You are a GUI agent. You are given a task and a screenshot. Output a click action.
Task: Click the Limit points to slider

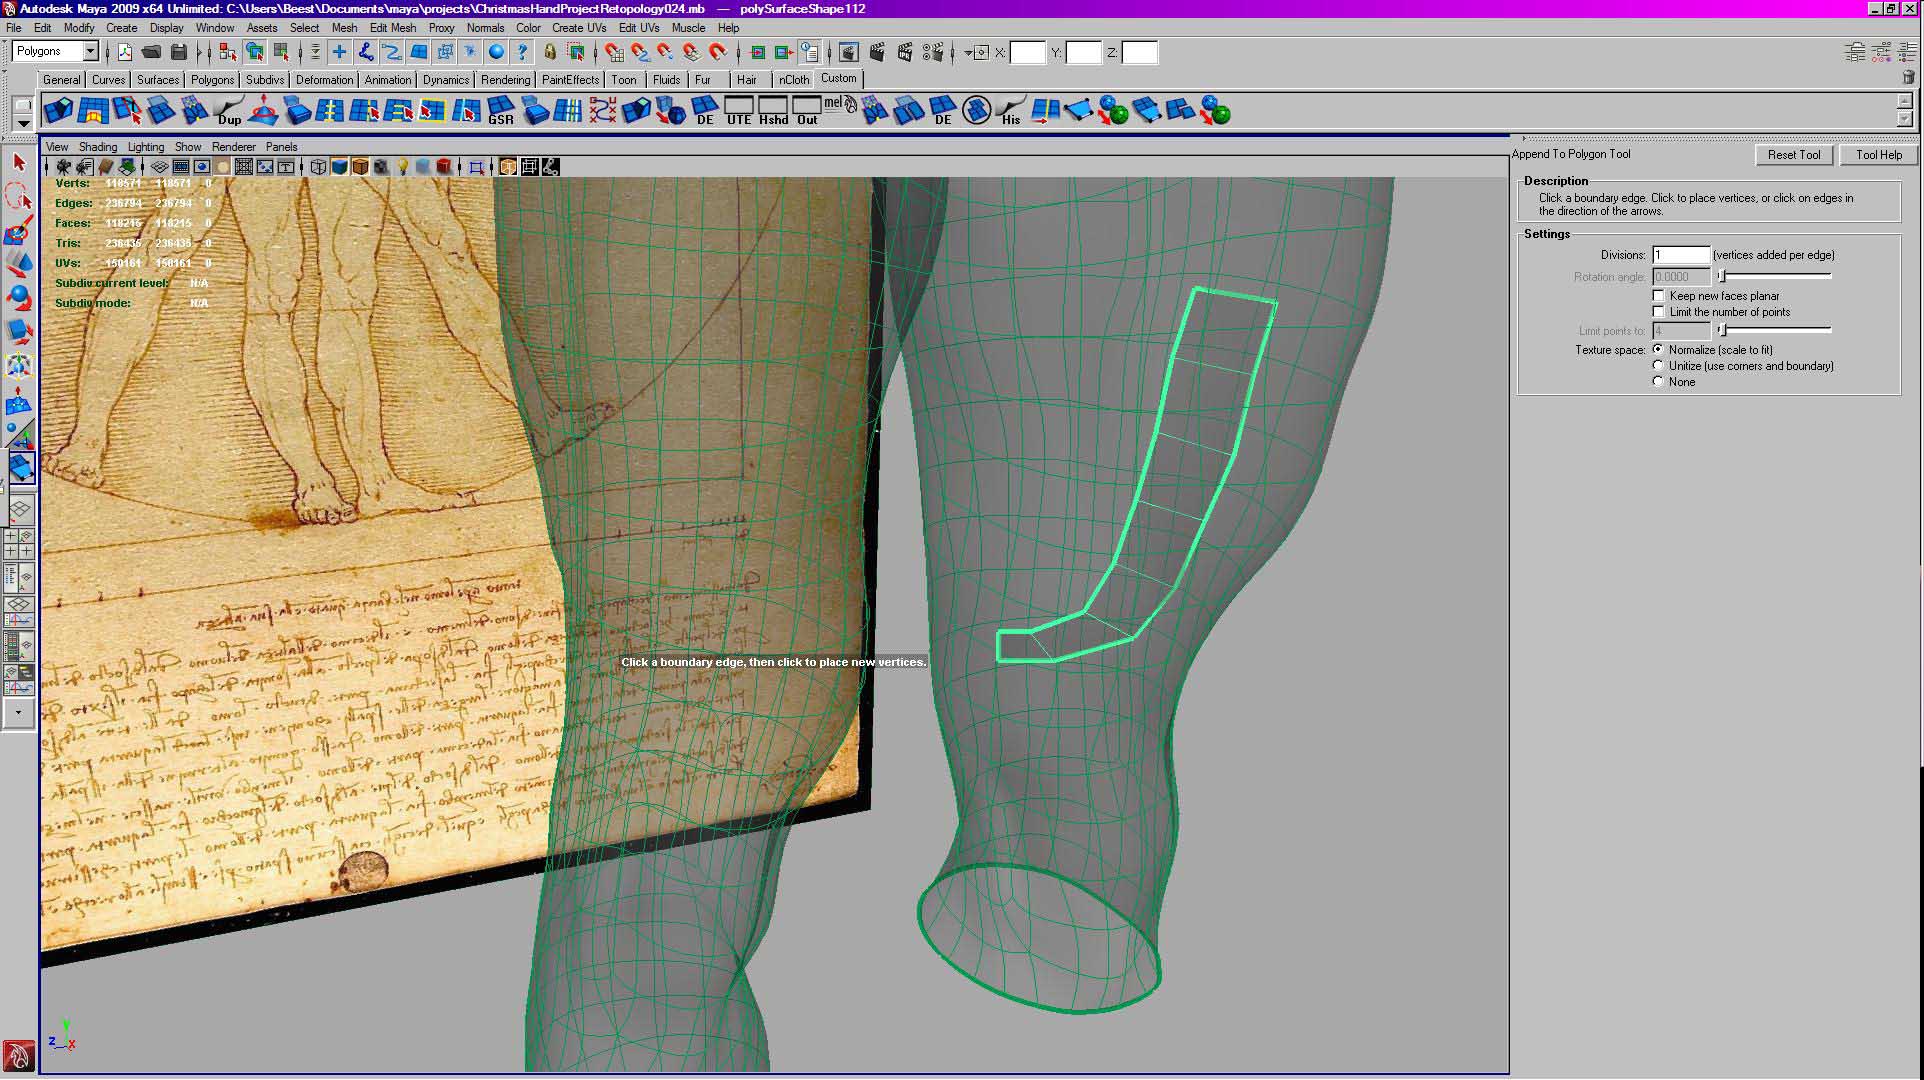pyautogui.click(x=1775, y=331)
